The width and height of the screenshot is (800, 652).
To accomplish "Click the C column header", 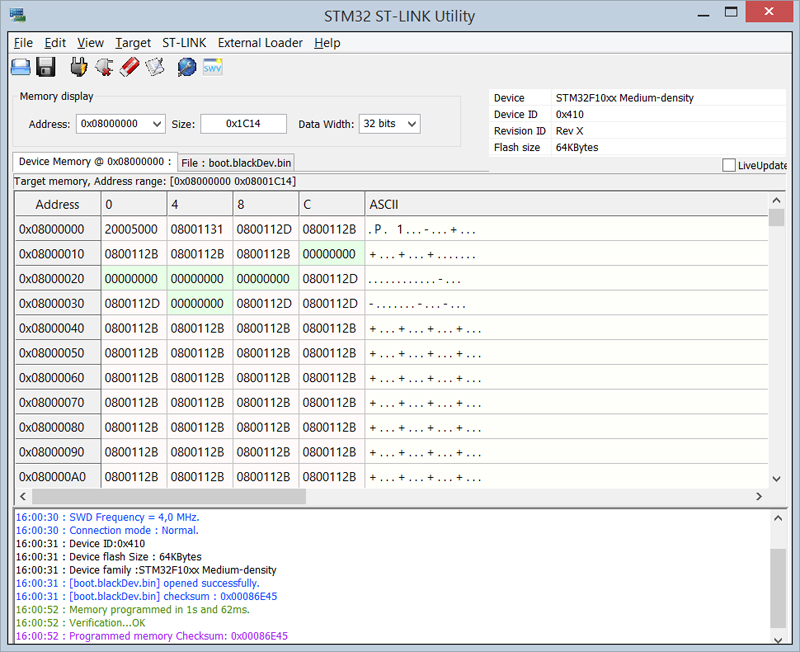I will tap(332, 205).
